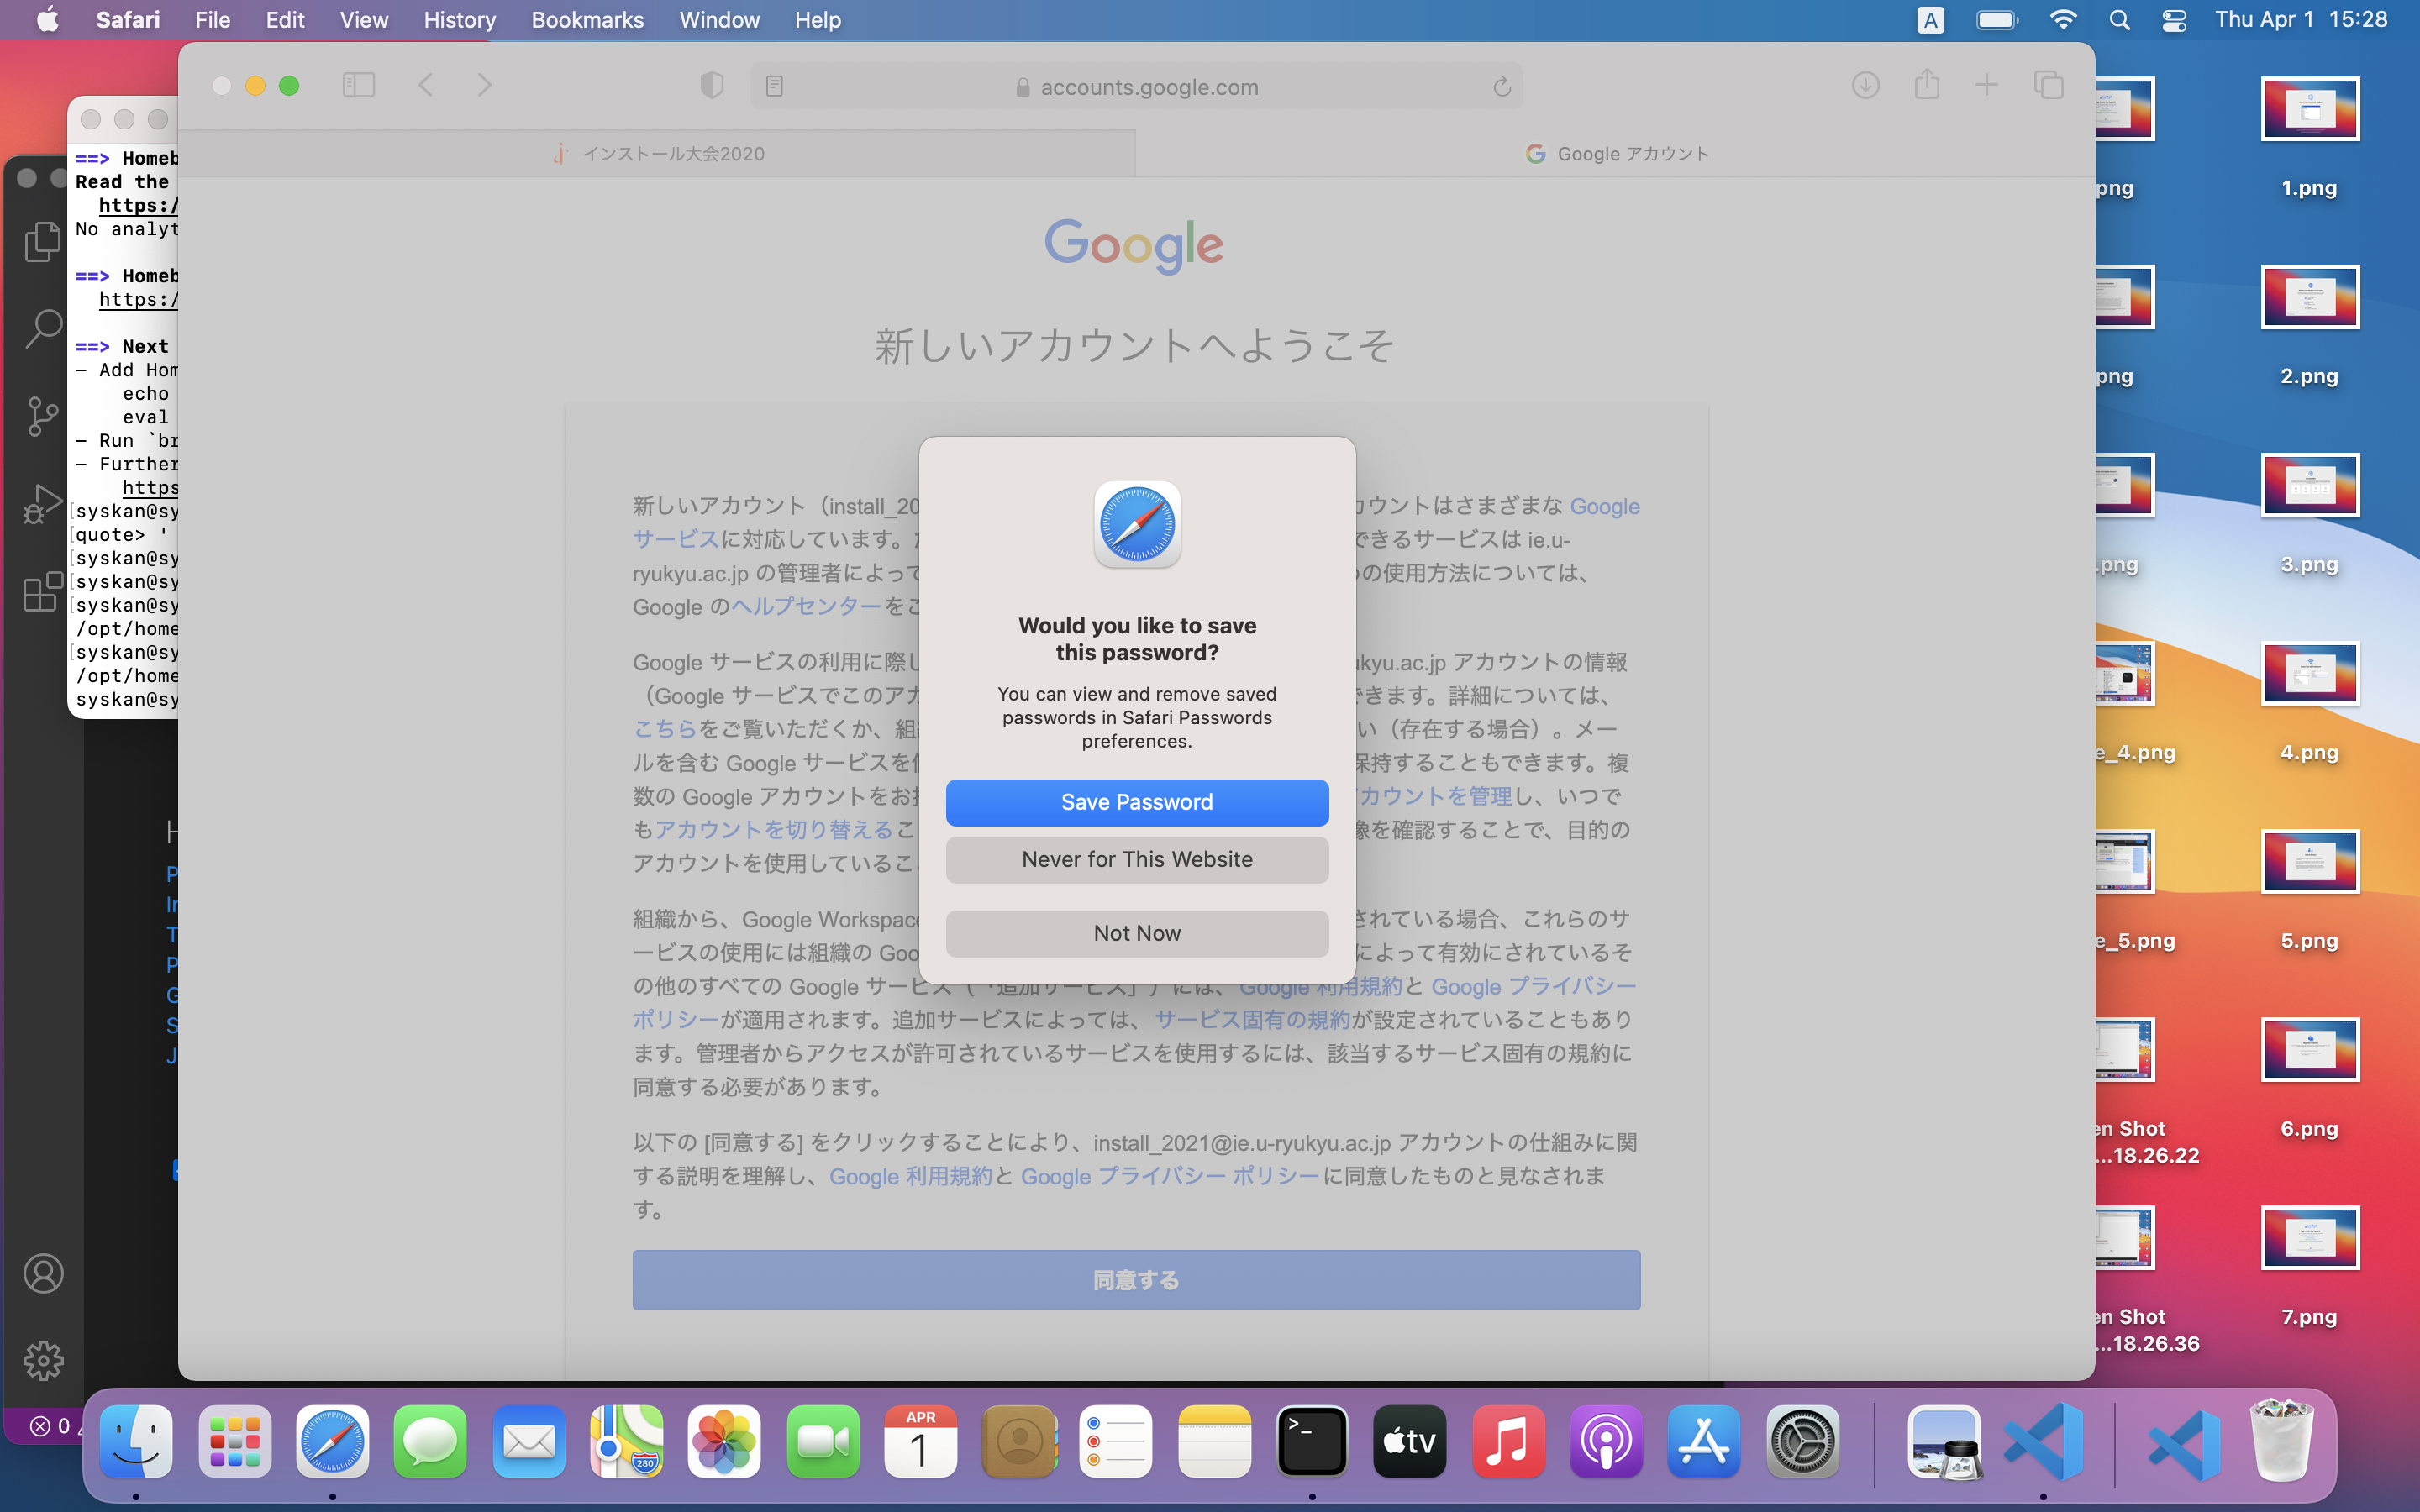
Task: Show tab overview icon
Action: click(2048, 85)
